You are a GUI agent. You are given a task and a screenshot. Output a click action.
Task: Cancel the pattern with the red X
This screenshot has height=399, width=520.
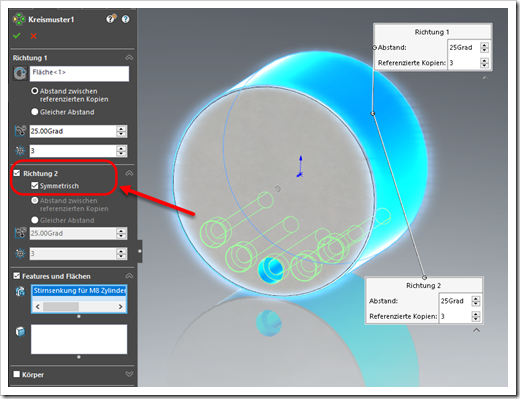point(33,36)
